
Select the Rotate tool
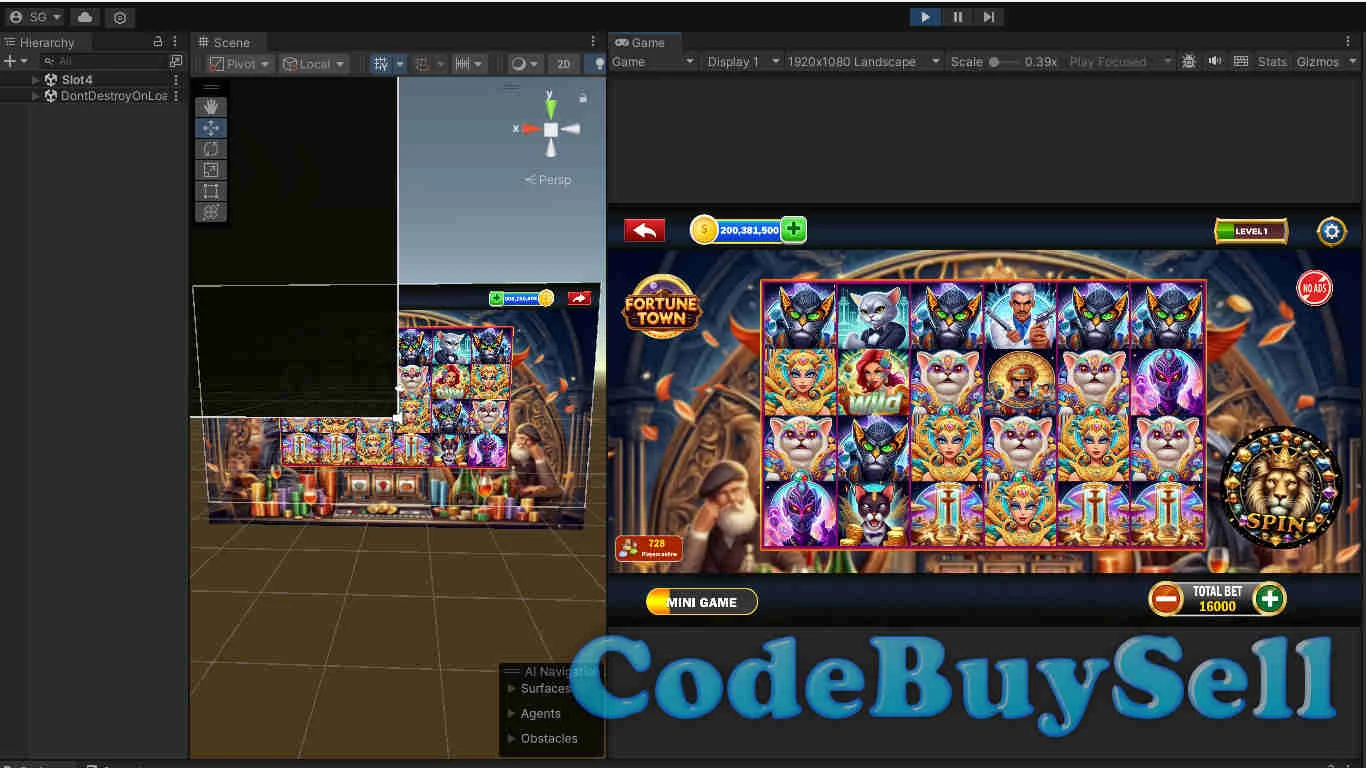211,149
